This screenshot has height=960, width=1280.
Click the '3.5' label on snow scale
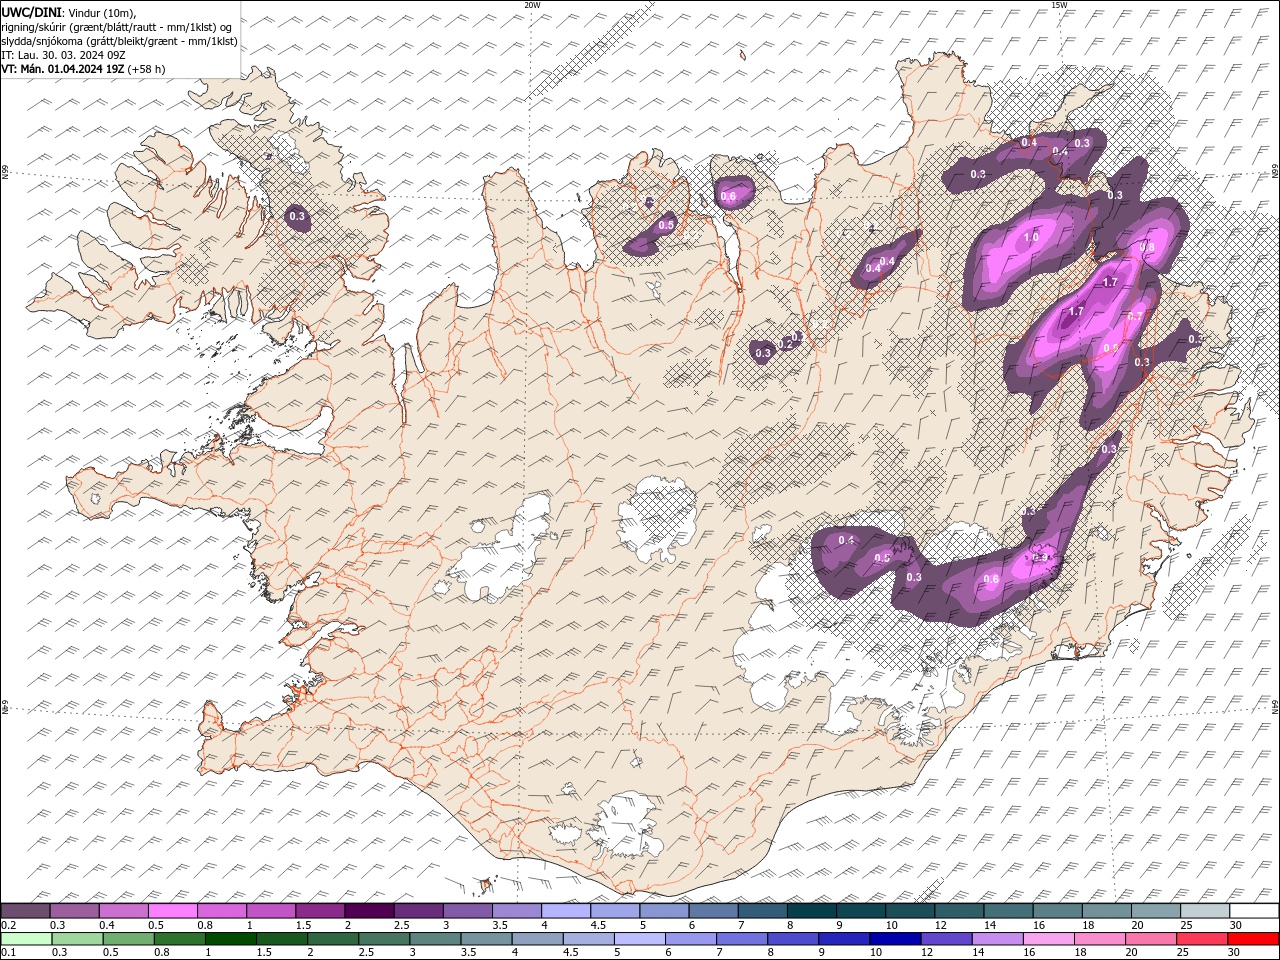point(500,925)
